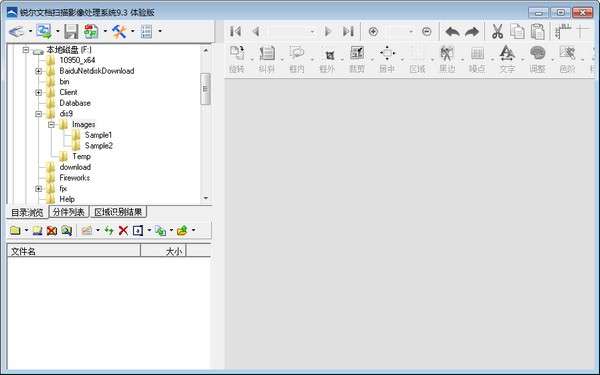Click the red X delete icon
Image resolution: width=600 pixels, height=375 pixels.
(x=123, y=230)
